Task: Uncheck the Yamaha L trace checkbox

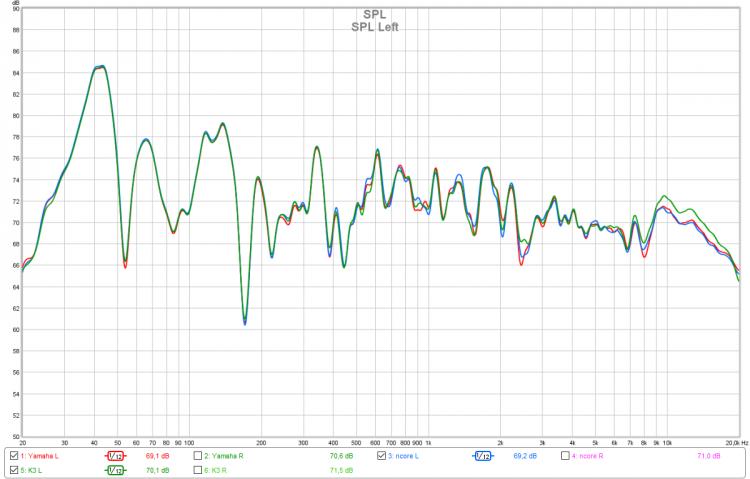Action: coord(13,455)
